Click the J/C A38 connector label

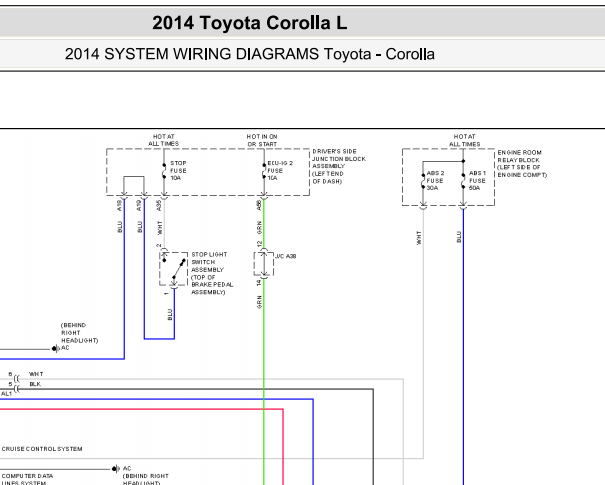click(286, 256)
